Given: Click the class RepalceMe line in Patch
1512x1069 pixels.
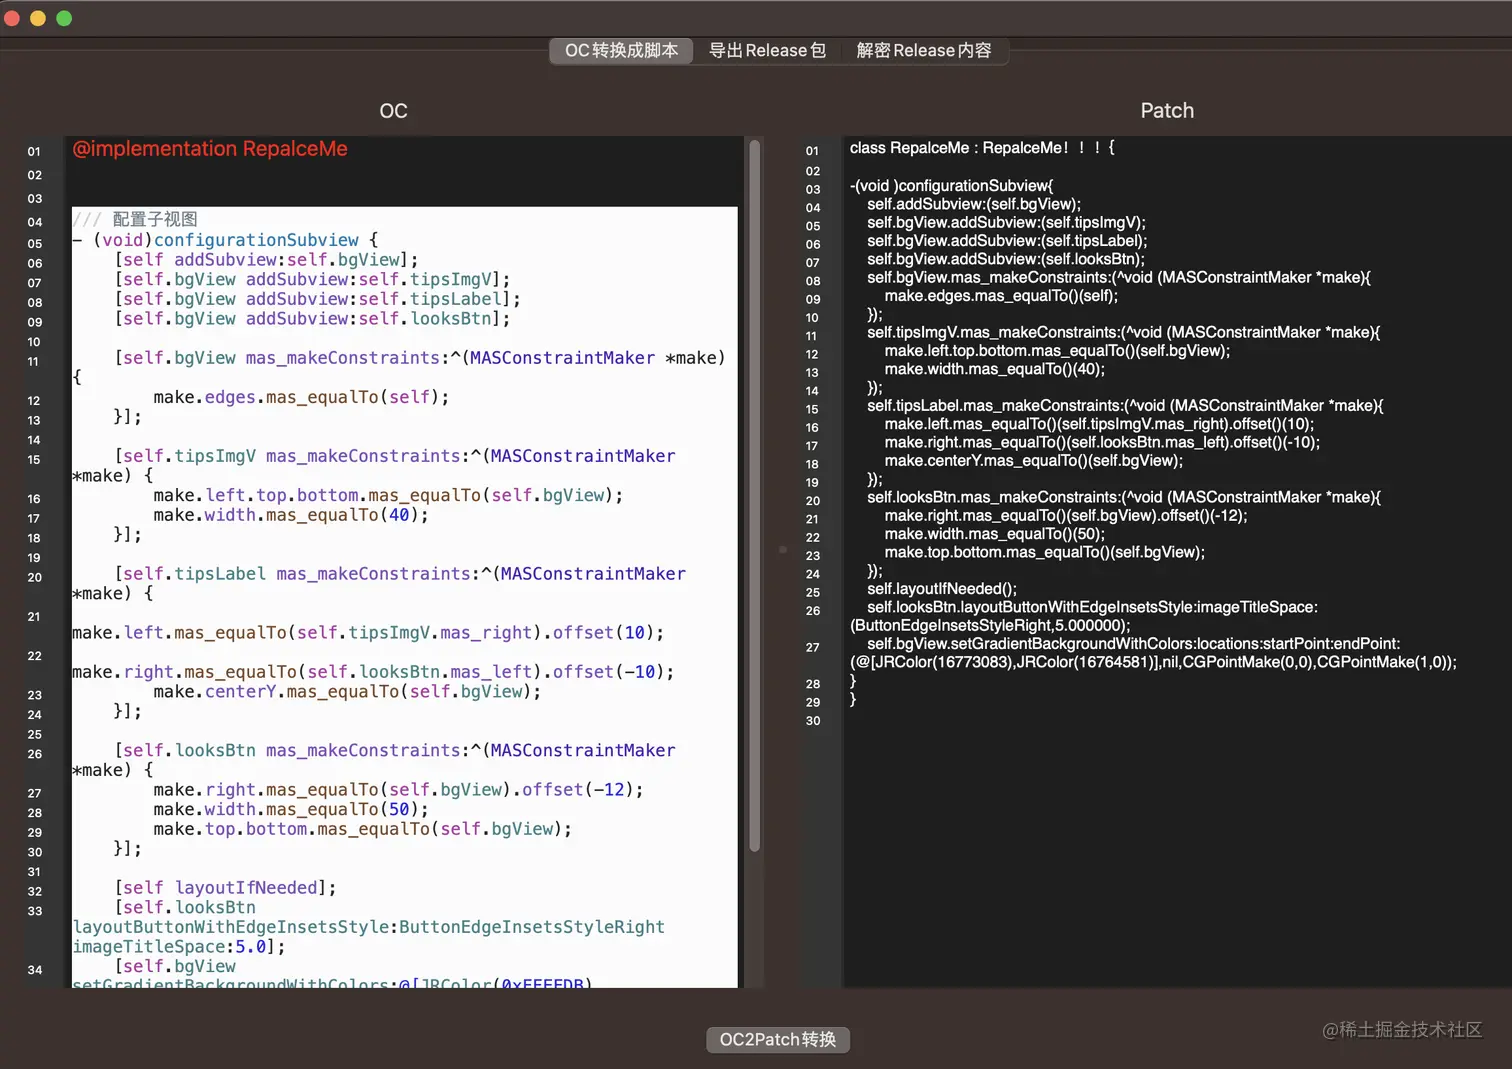Looking at the screenshot, I should coord(982,148).
